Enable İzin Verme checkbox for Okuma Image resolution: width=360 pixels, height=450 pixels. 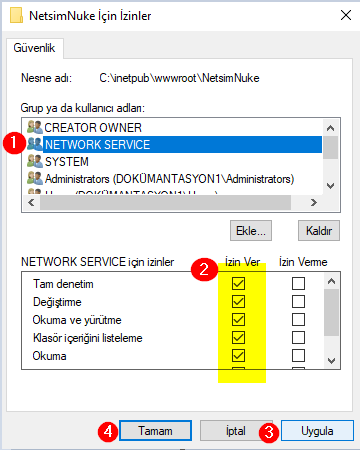[298, 356]
